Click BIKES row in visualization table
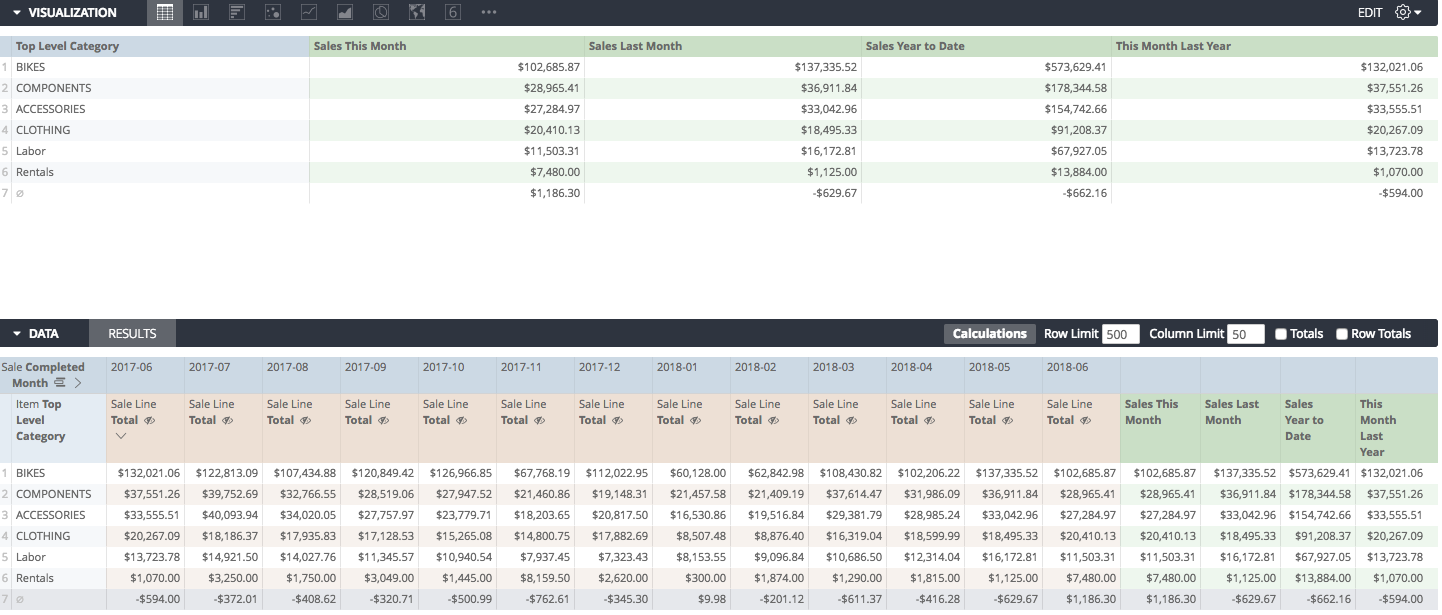Screen dimensions: 1442x615 tap(719, 67)
